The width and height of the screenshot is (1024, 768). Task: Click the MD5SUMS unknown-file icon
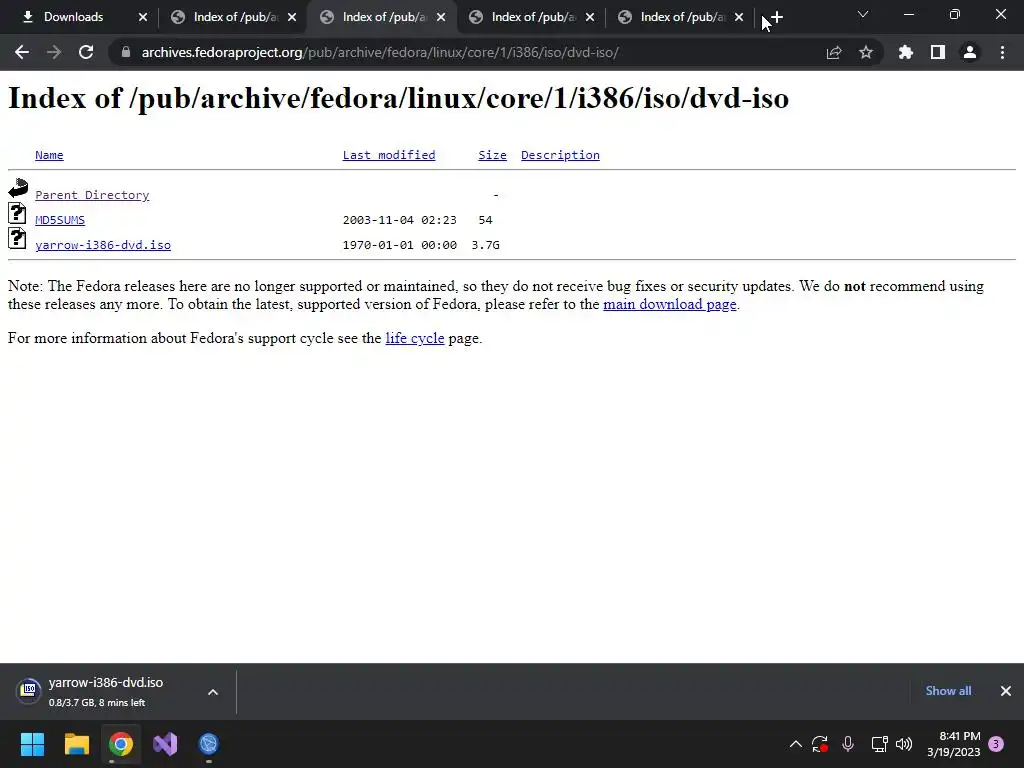17,213
